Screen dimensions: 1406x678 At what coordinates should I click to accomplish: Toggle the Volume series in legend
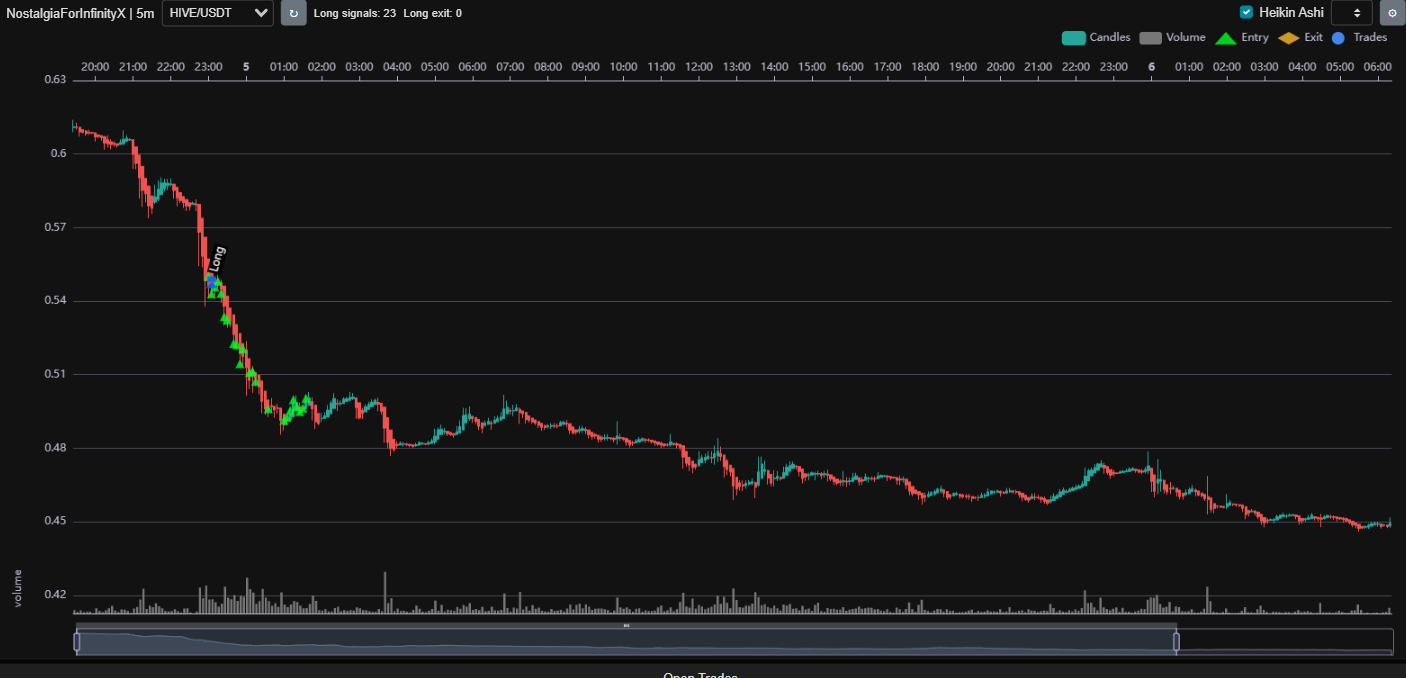point(1172,38)
